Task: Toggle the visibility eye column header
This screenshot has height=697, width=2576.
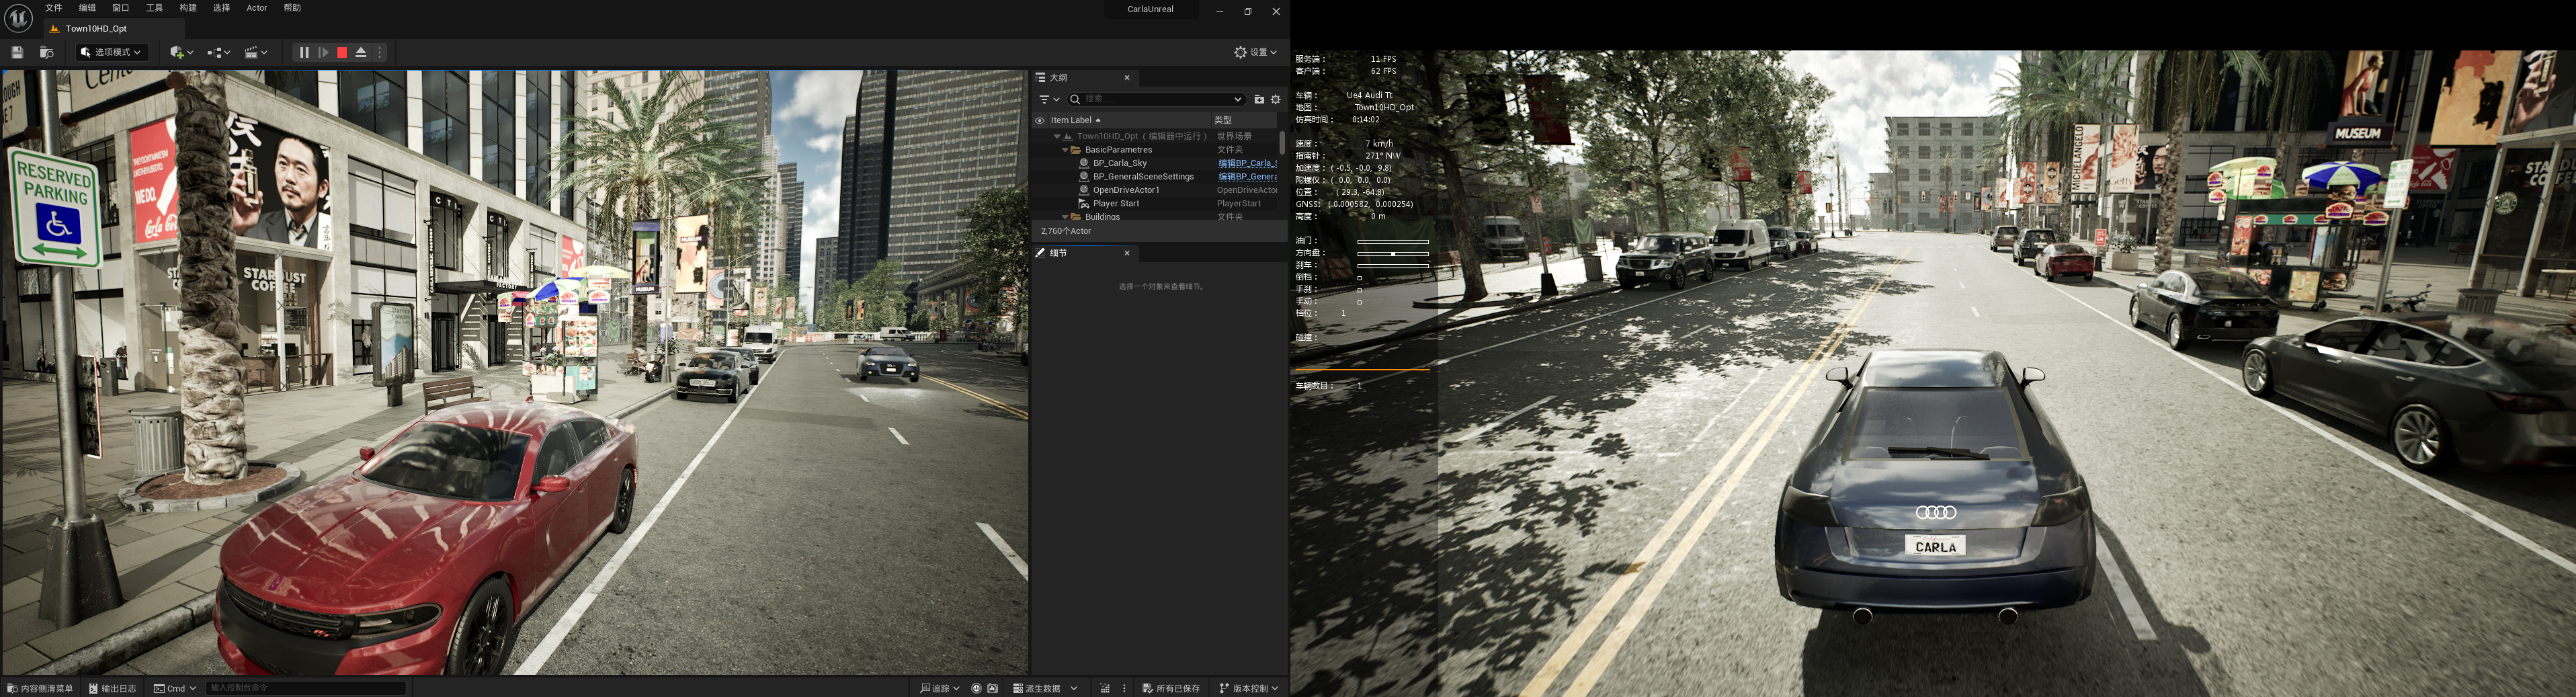Action: pyautogui.click(x=1040, y=120)
